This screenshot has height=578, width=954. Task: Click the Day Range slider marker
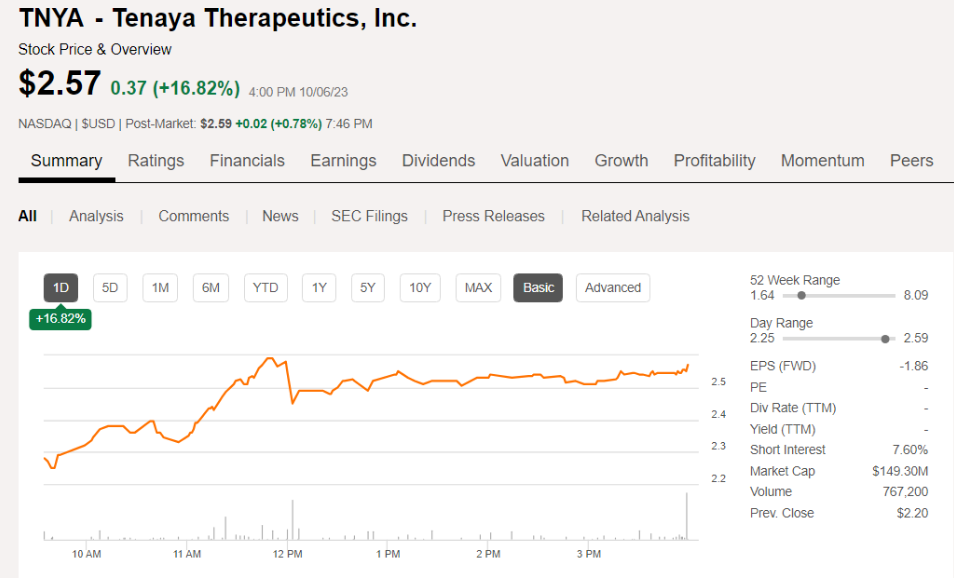(885, 339)
